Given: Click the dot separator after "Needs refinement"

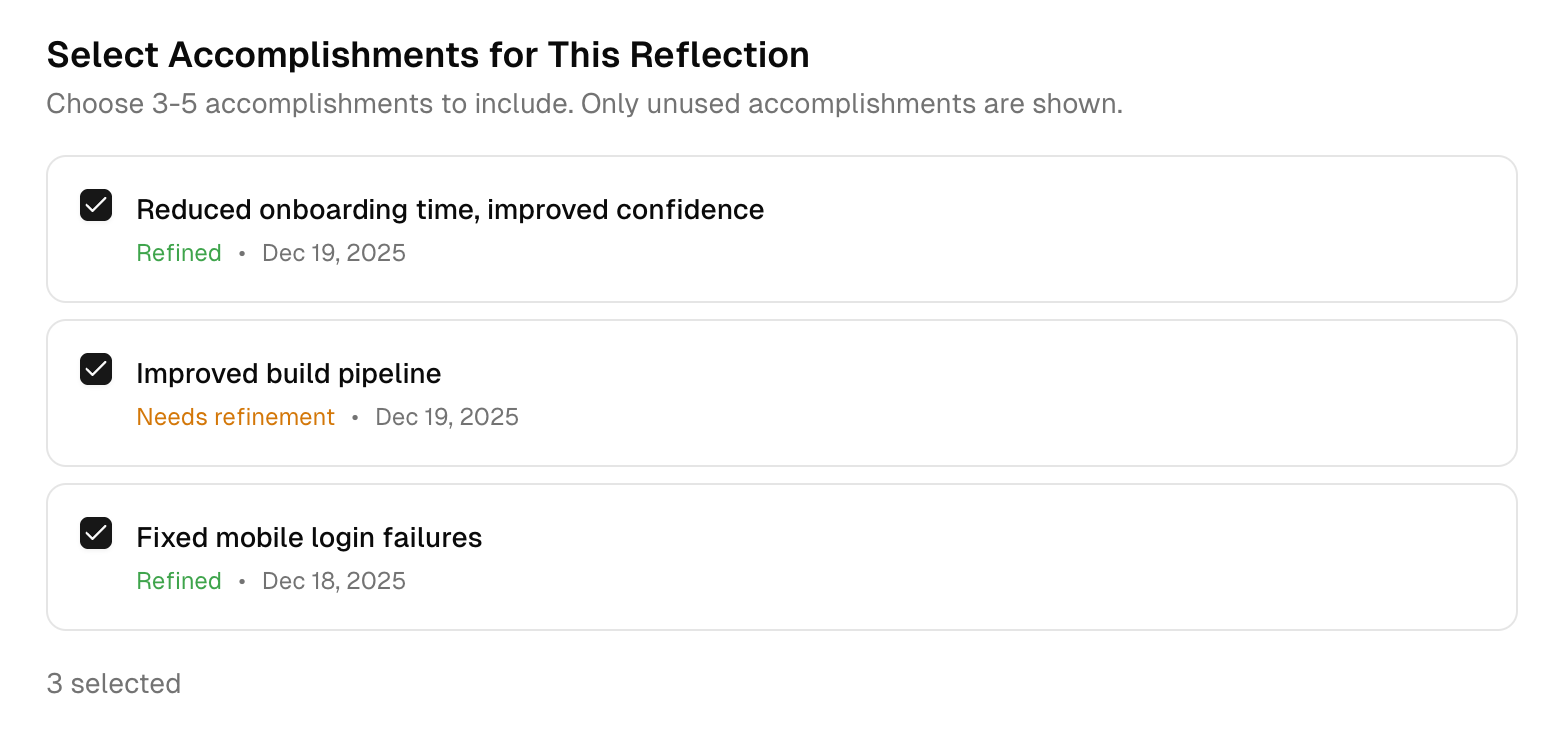Looking at the screenshot, I should (355, 418).
